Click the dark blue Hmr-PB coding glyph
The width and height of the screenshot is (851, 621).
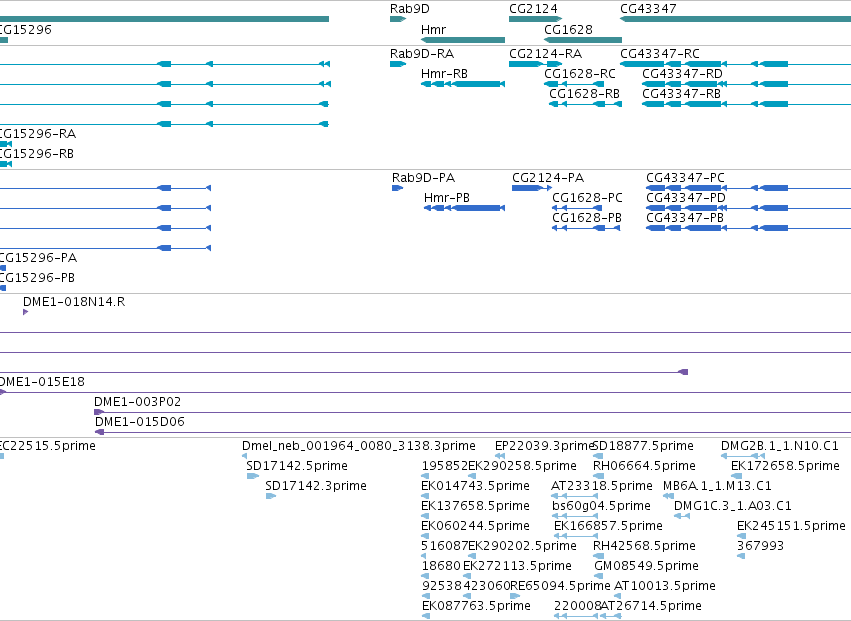click(464, 208)
